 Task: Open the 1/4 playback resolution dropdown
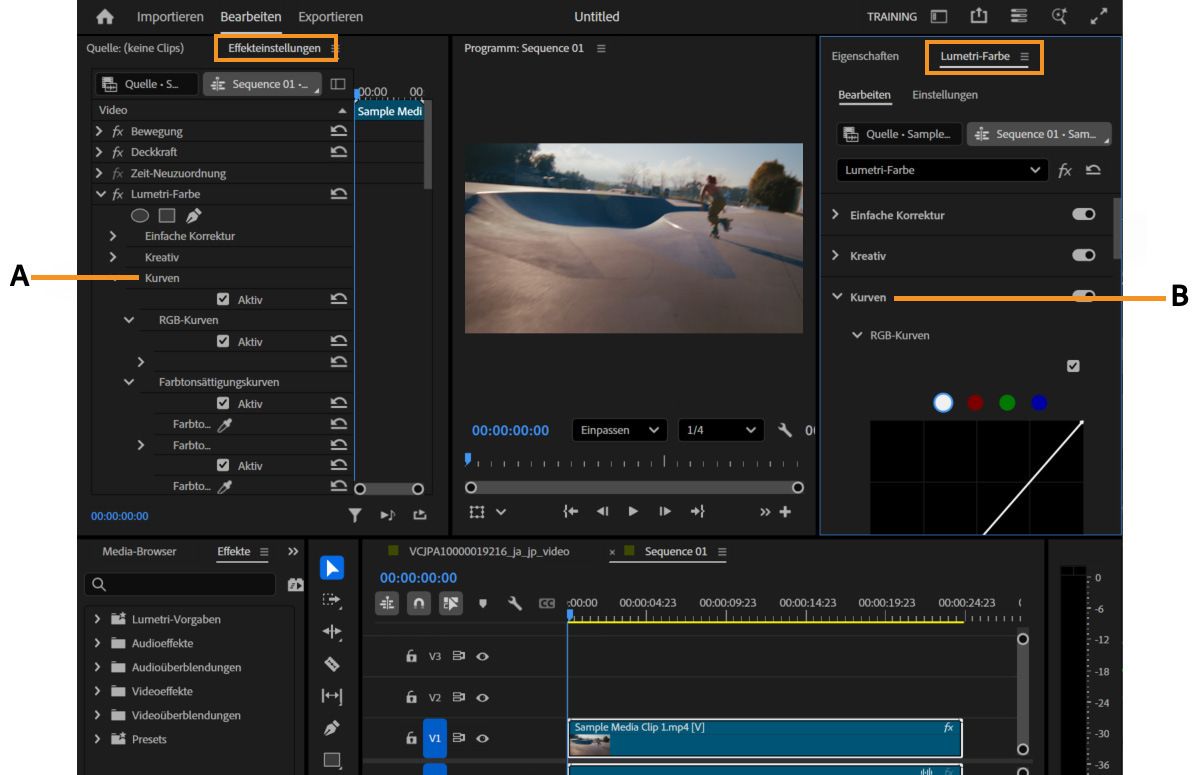(720, 430)
